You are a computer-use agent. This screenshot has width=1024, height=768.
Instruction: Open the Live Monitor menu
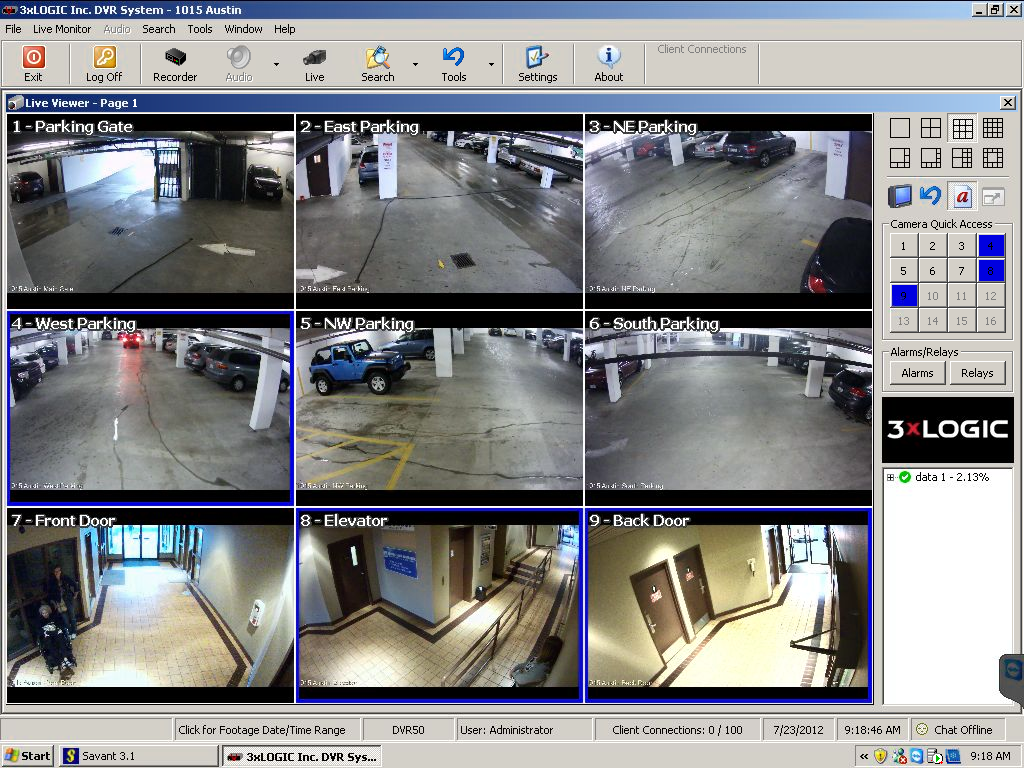[61, 29]
